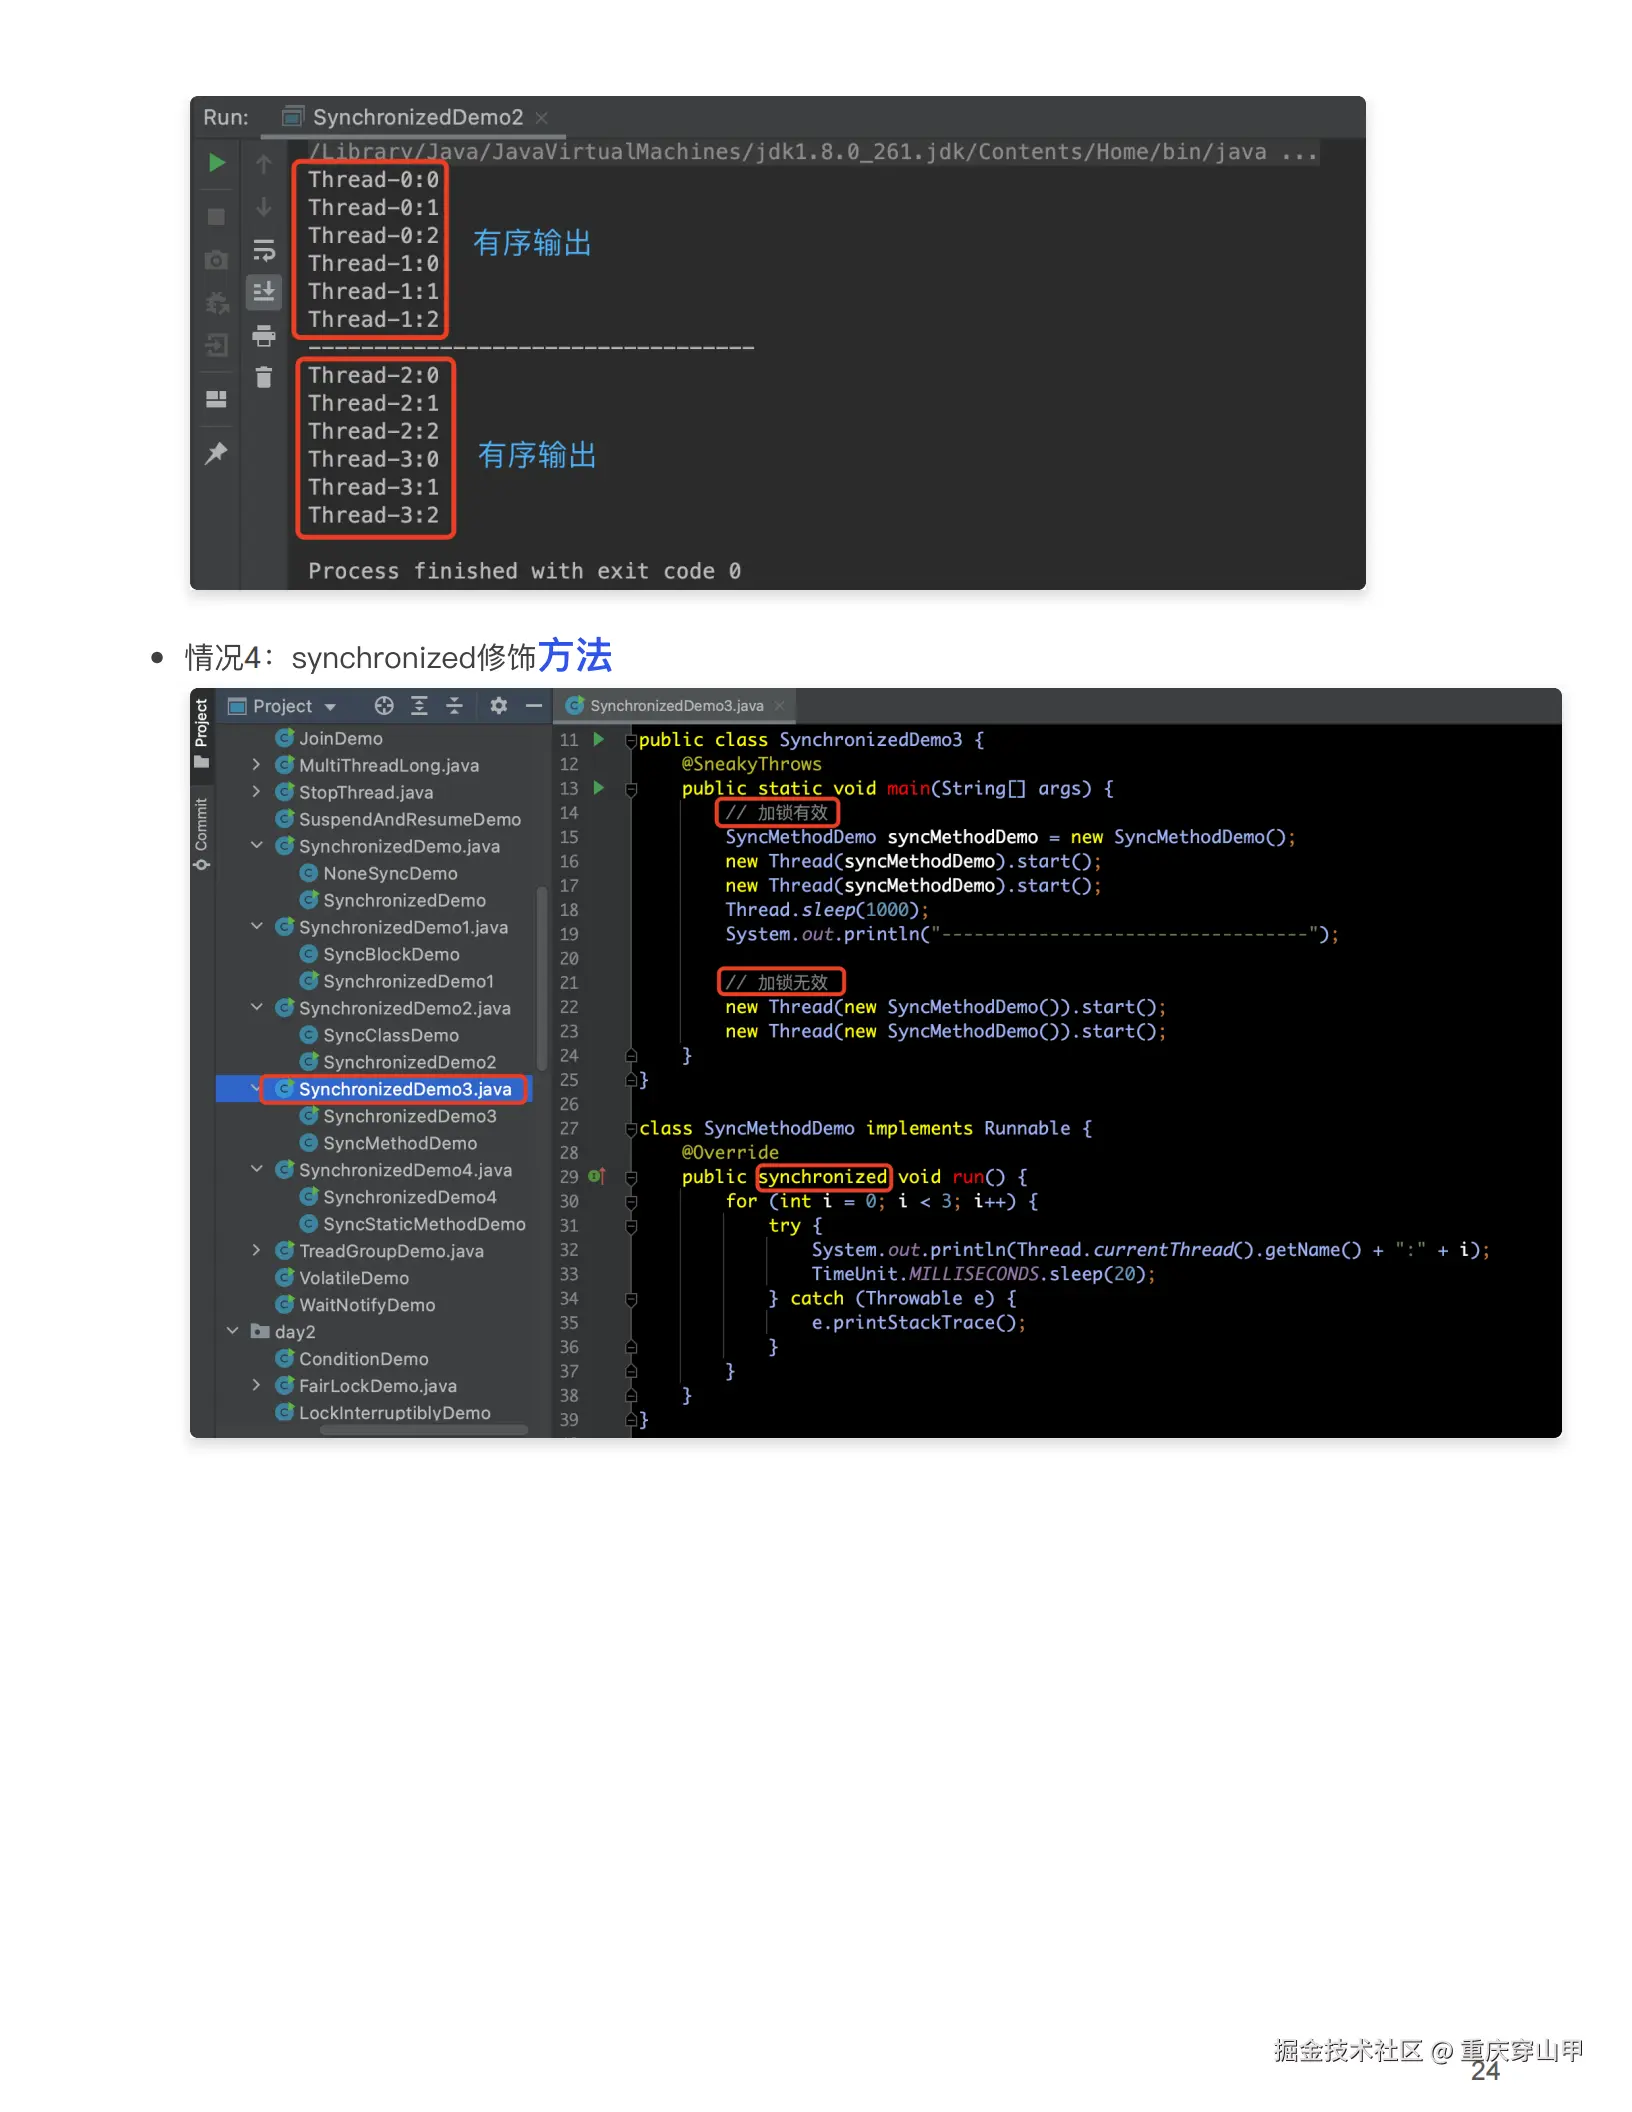Image resolution: width=1632 pixels, height=2112 pixels.
Task: Click the print icon in Run console
Action: pos(264,336)
